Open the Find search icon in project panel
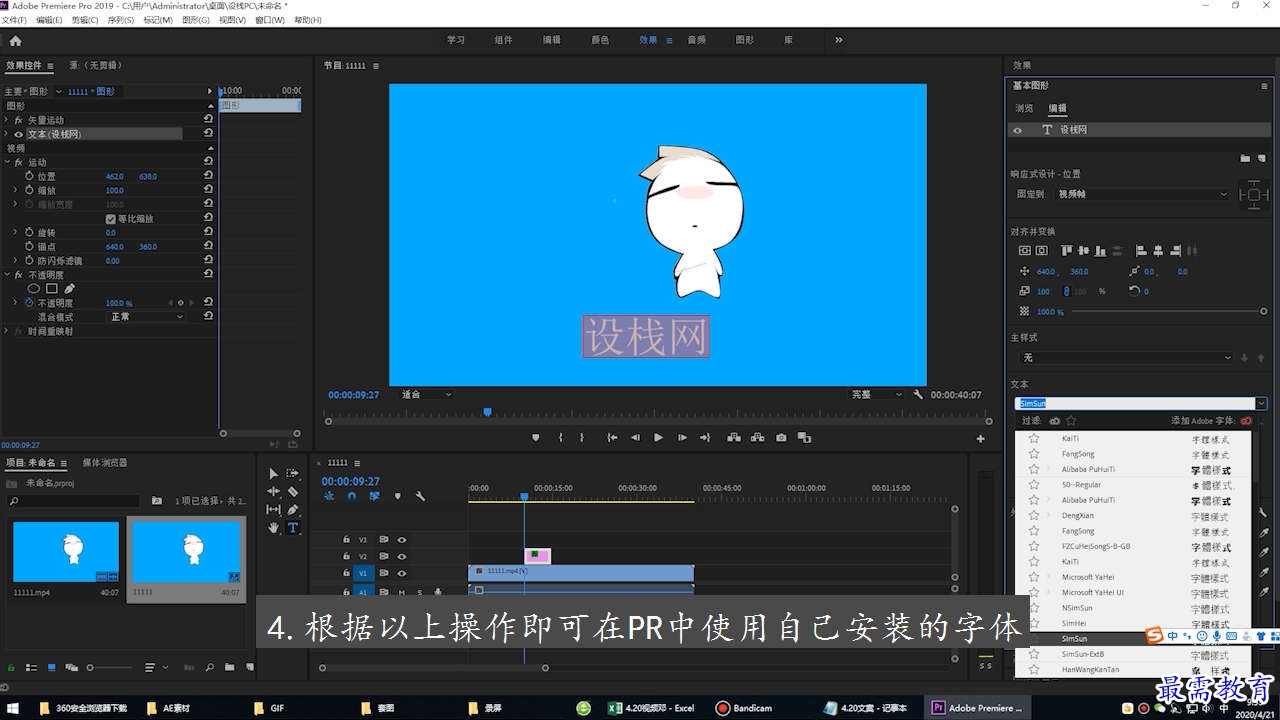This screenshot has width=1280, height=720. (210, 667)
